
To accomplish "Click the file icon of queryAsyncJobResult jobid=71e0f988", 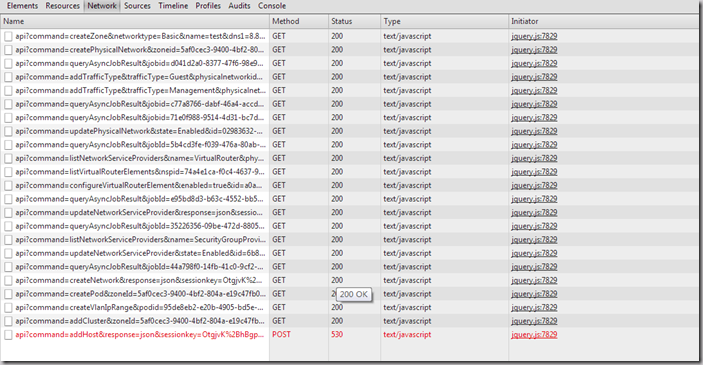I will coord(8,117).
